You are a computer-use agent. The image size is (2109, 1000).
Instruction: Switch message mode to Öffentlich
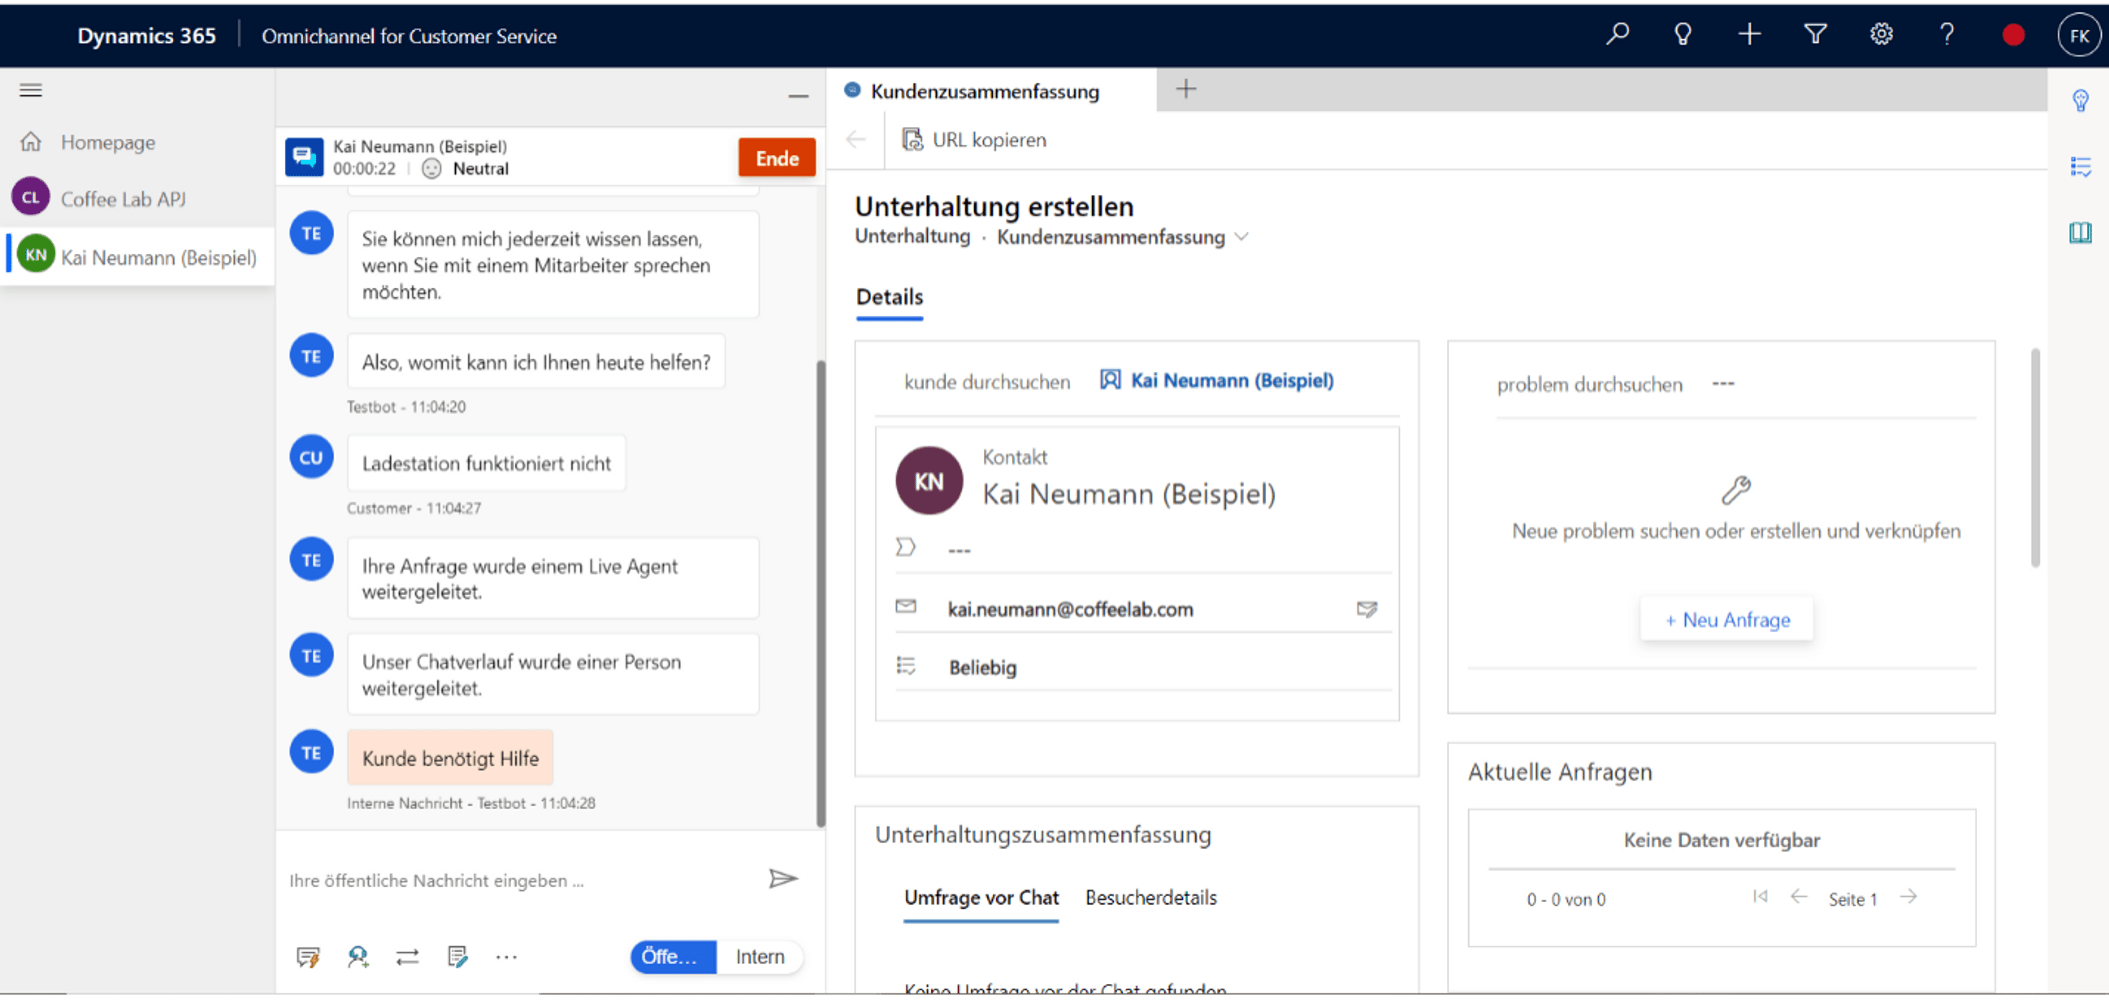pyautogui.click(x=672, y=957)
